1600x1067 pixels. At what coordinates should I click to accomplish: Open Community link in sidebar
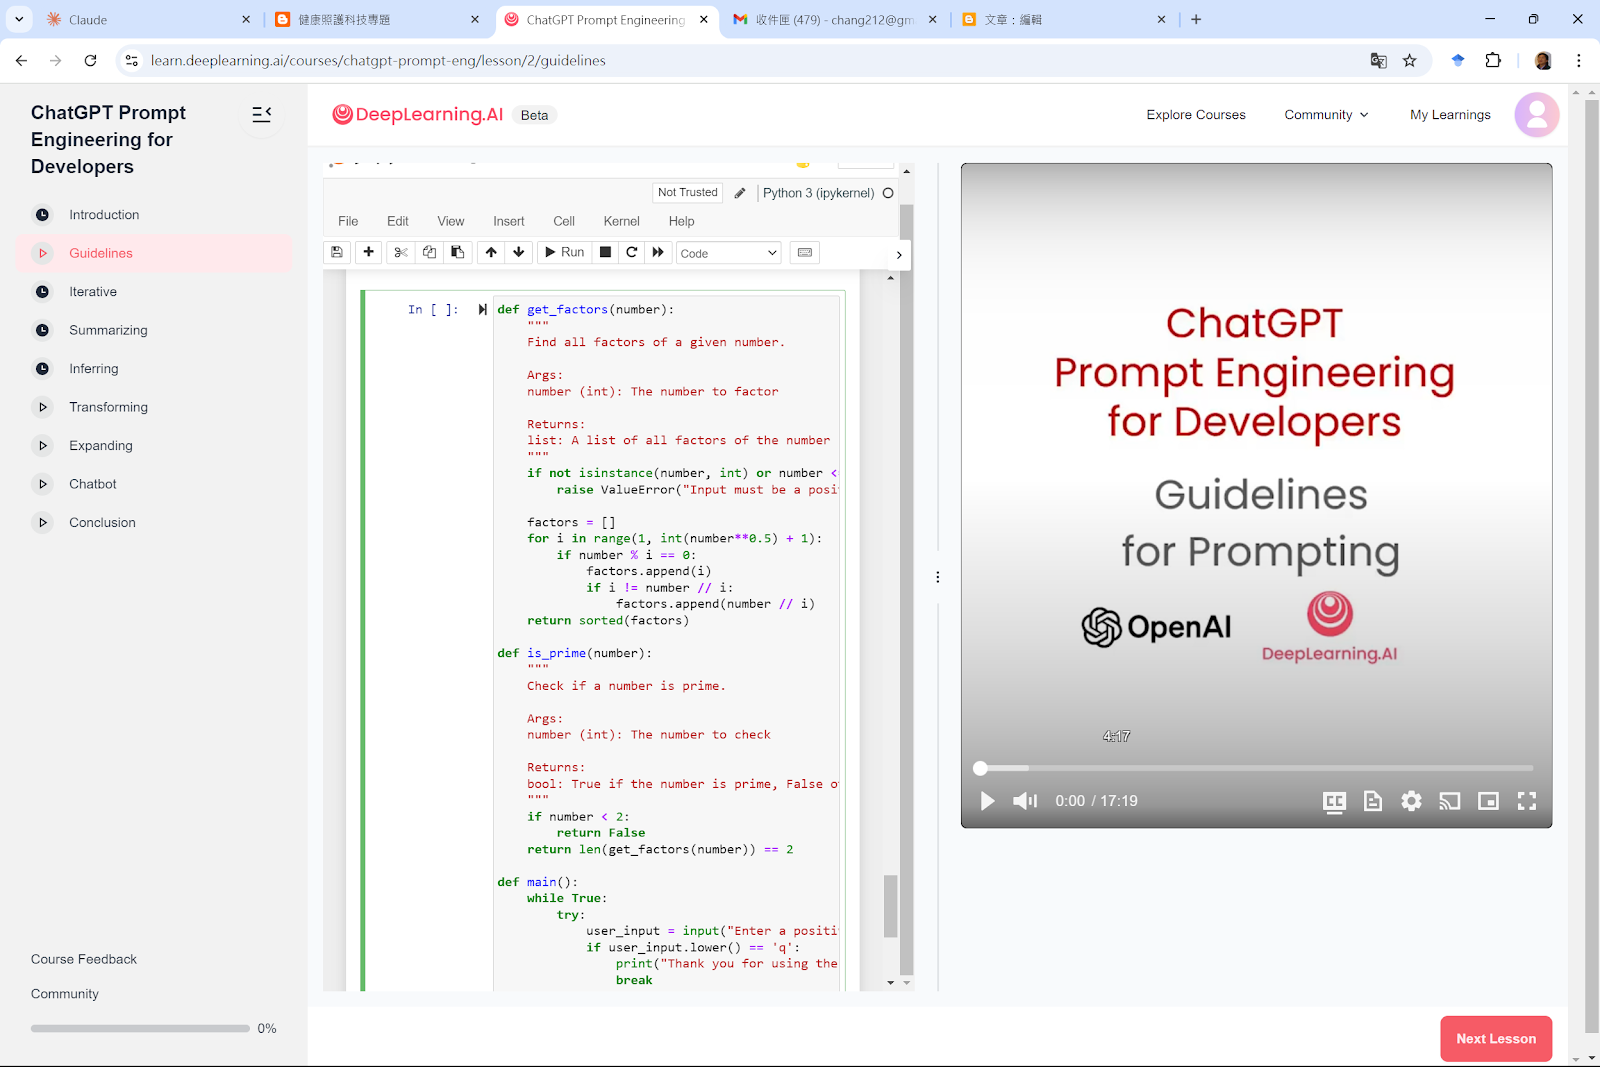click(65, 994)
